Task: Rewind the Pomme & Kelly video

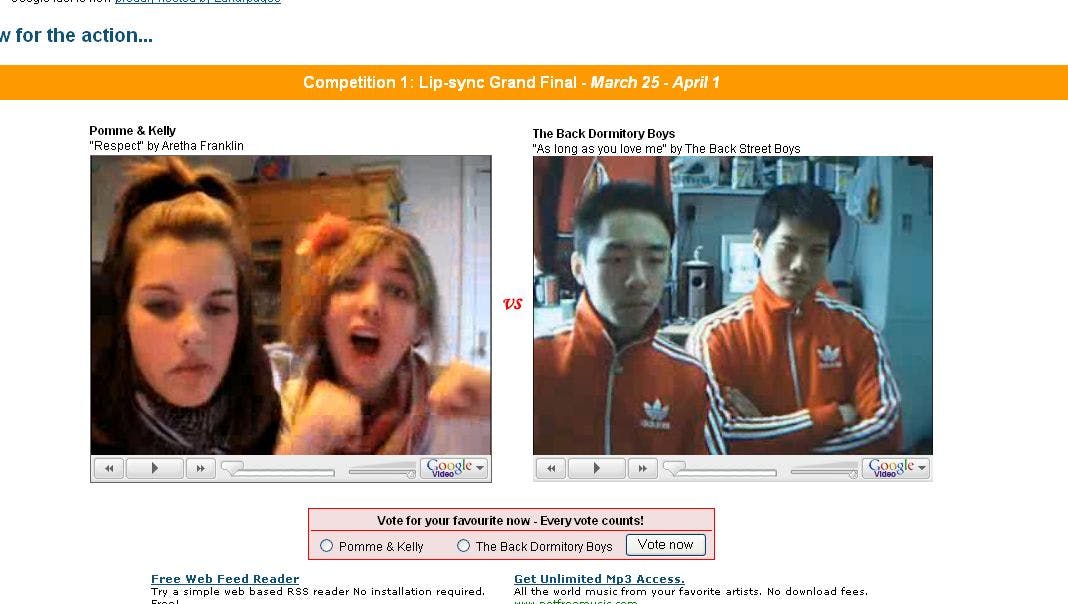Action: coord(109,468)
